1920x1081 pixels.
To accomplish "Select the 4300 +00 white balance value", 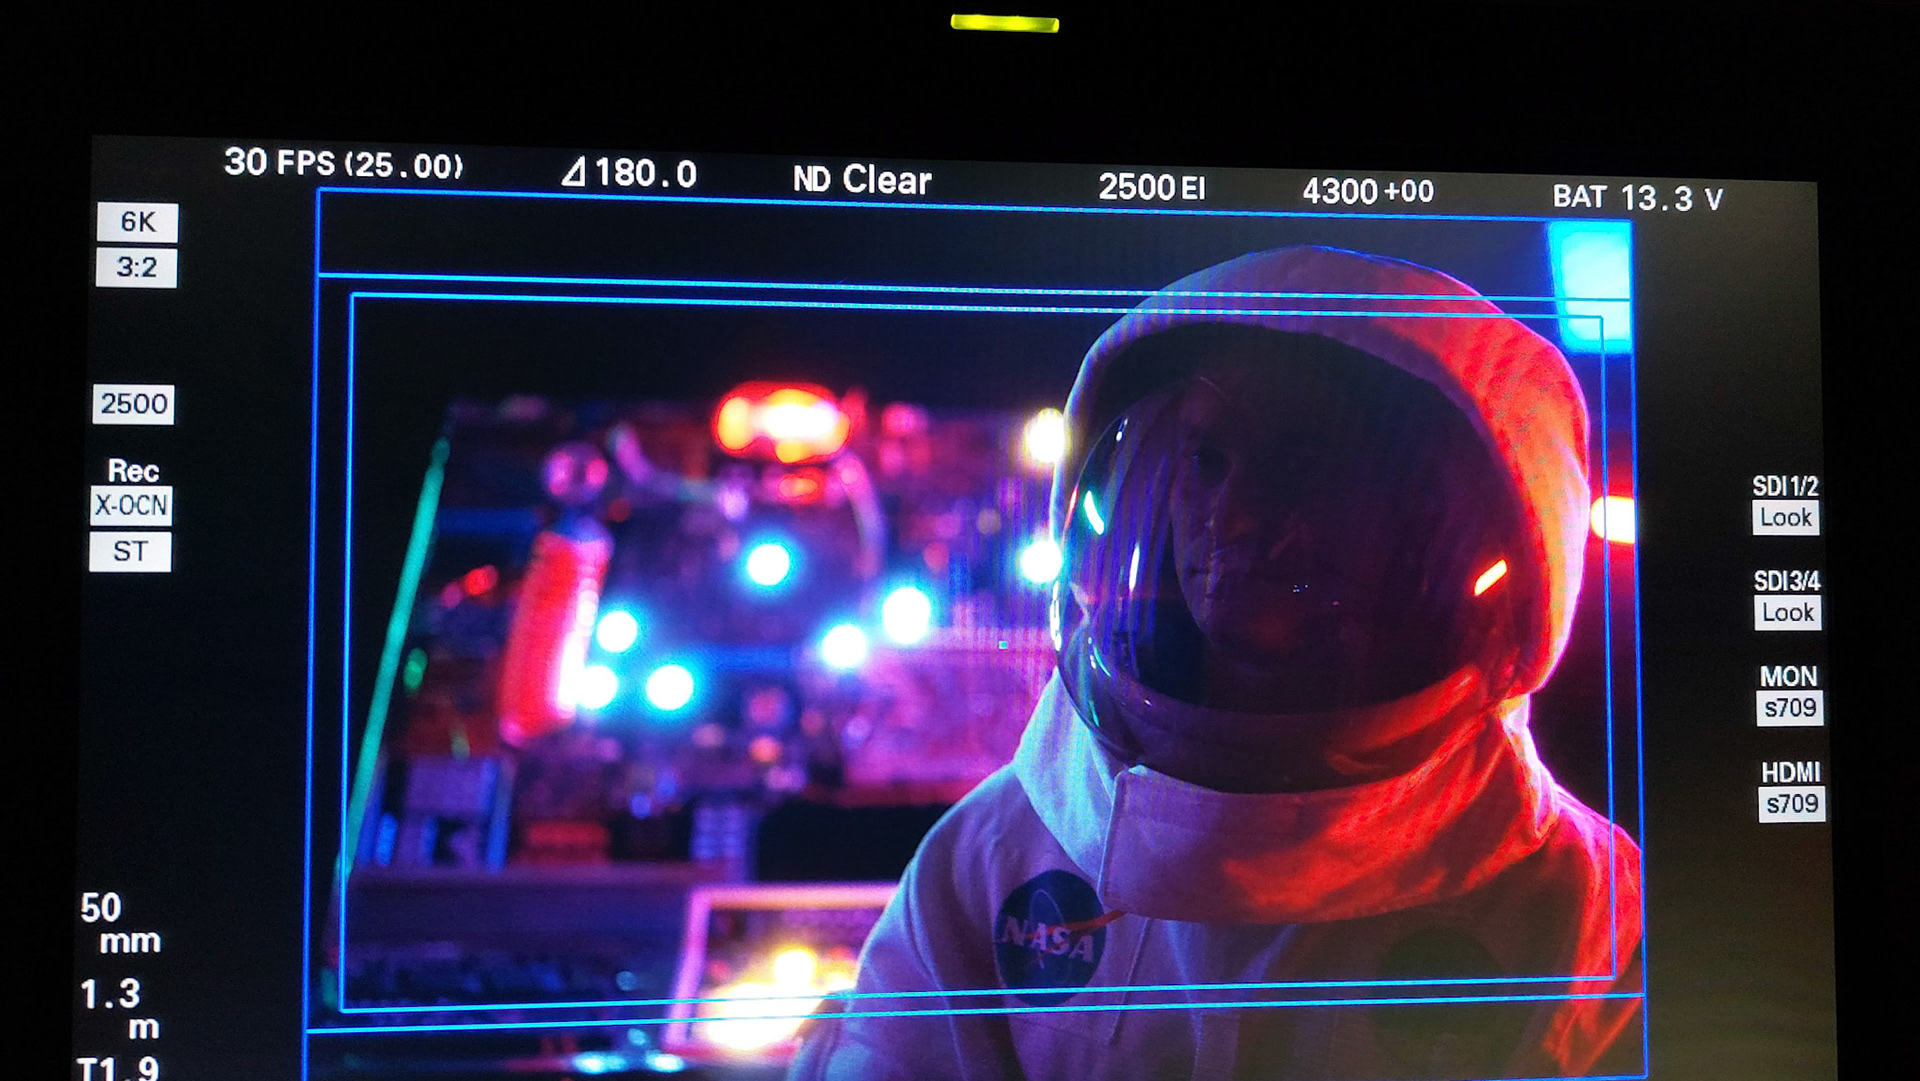I will click(x=1368, y=192).
